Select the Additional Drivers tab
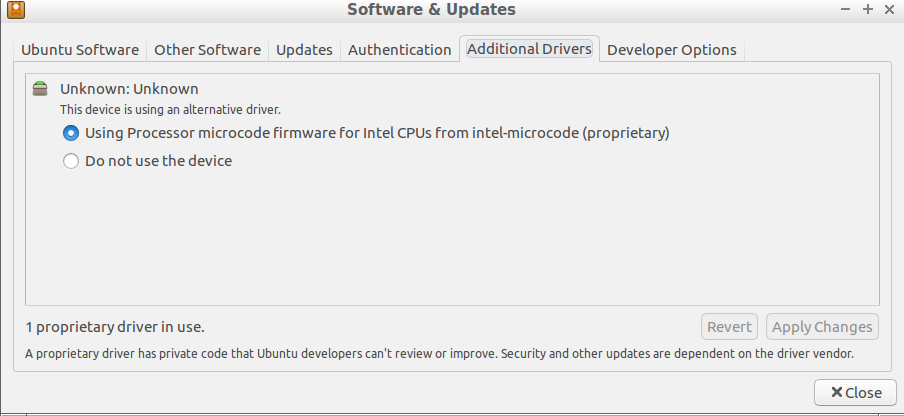The height and width of the screenshot is (416, 904). pos(529,48)
